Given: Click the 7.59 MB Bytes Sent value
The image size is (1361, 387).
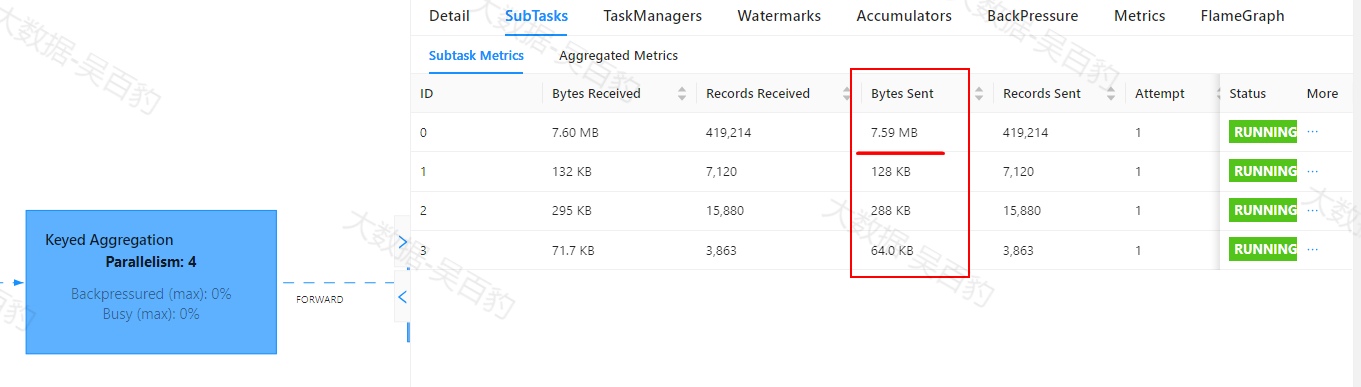Looking at the screenshot, I should pyautogui.click(x=894, y=132).
